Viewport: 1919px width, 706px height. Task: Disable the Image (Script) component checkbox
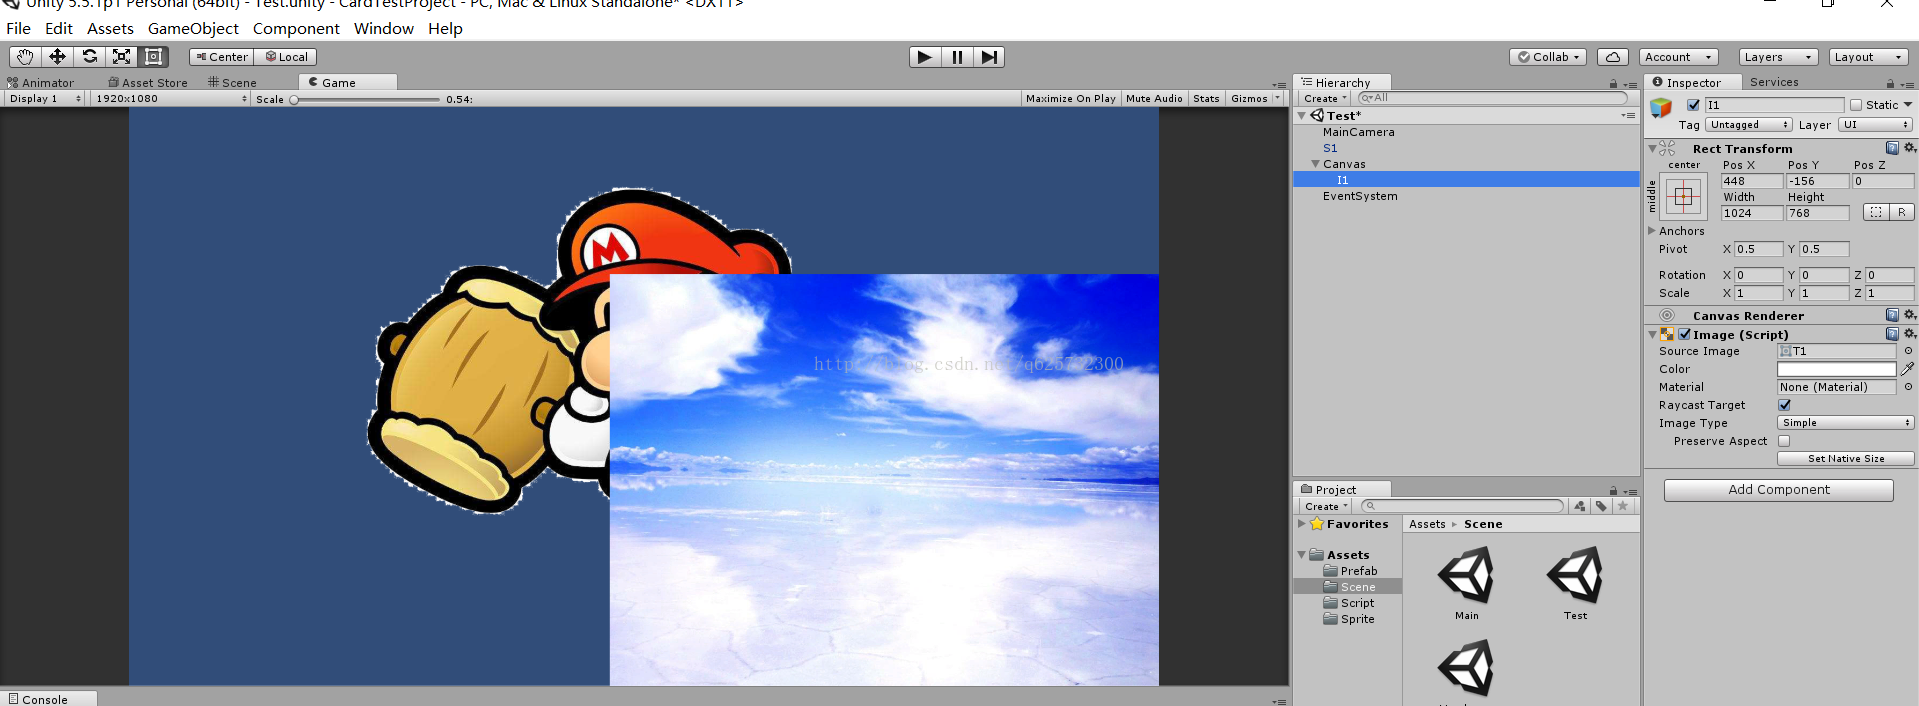click(x=1685, y=334)
